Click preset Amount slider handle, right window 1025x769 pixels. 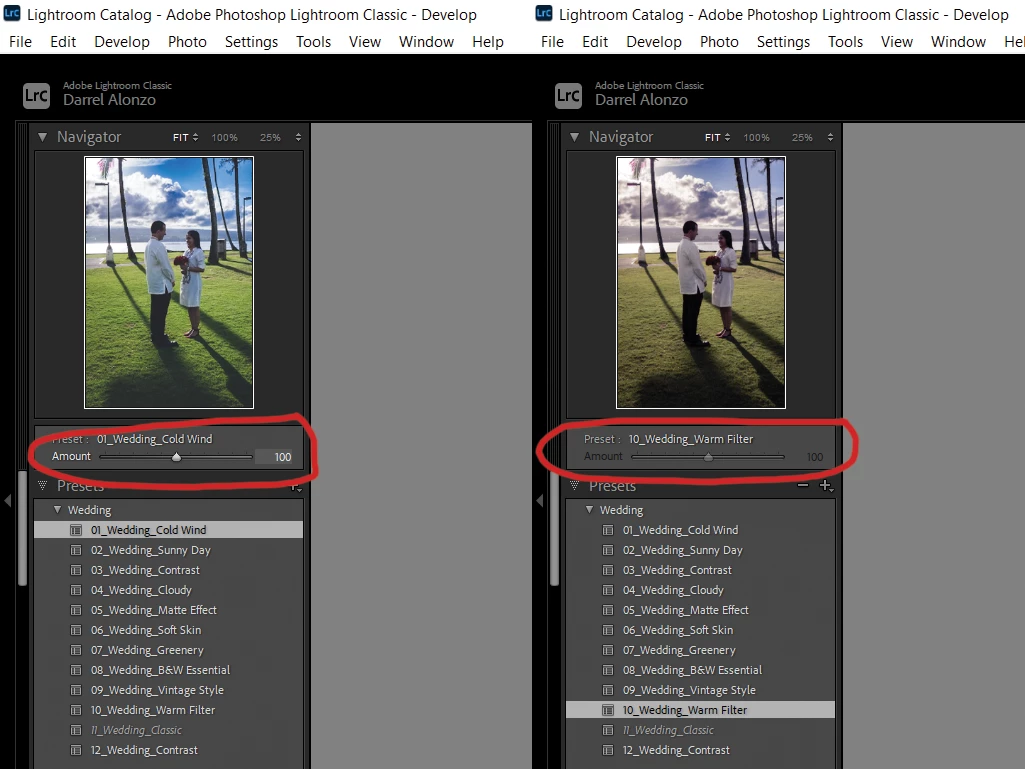pyautogui.click(x=709, y=457)
